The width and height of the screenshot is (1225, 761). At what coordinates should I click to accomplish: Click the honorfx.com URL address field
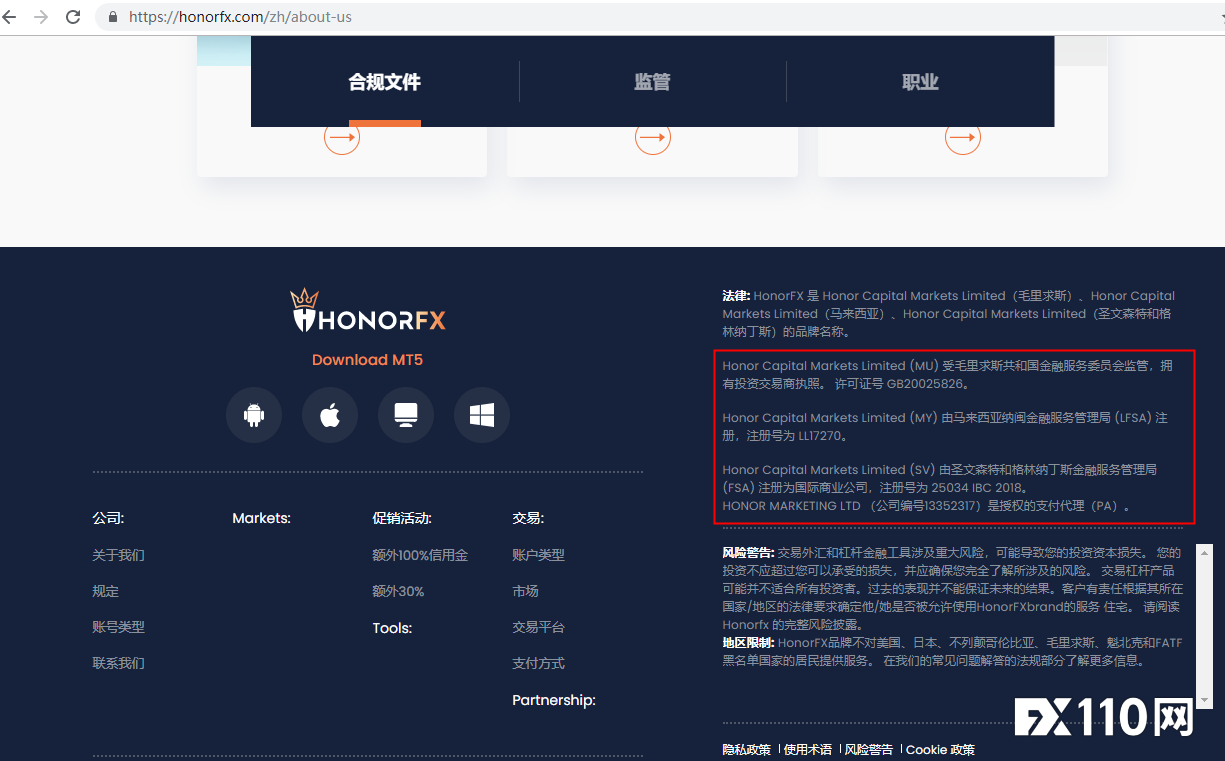240,17
